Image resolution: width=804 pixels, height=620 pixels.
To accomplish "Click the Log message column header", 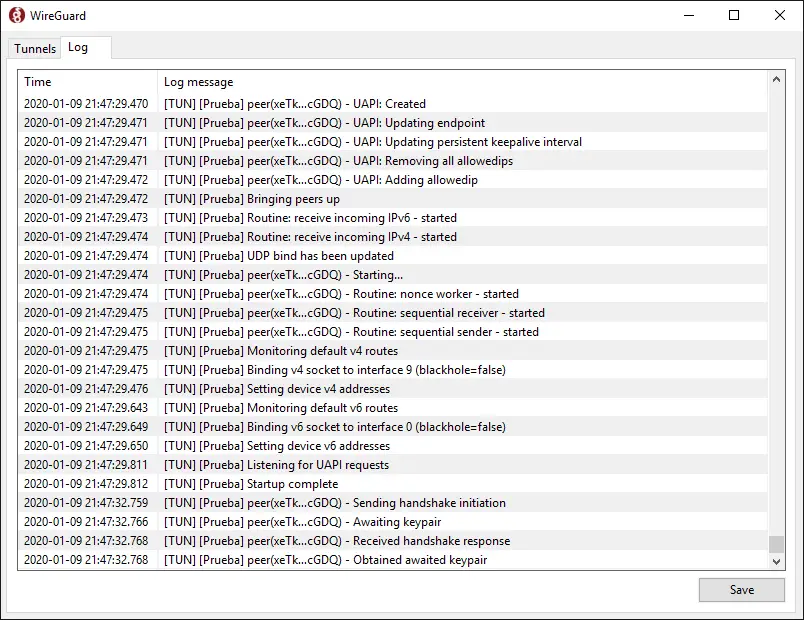I will (461, 82).
